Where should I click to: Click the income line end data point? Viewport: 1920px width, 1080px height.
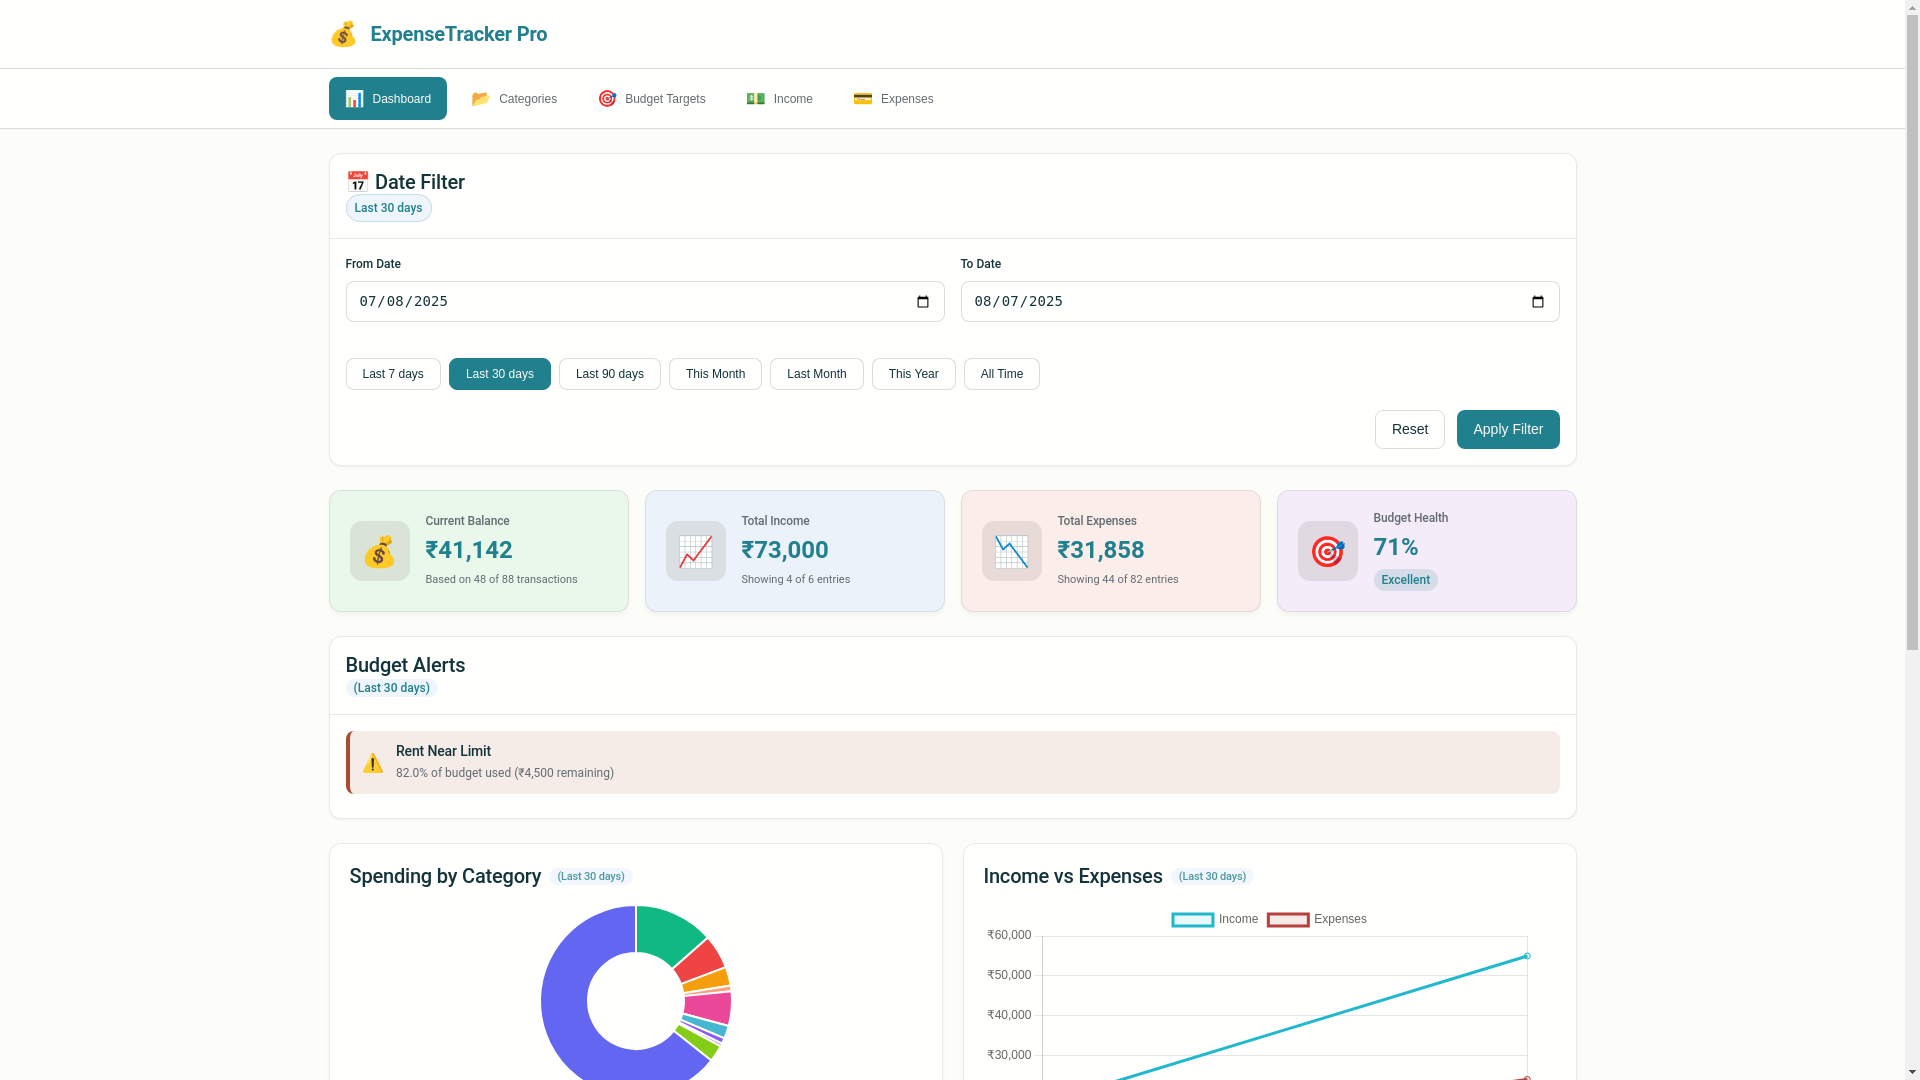click(x=1527, y=957)
